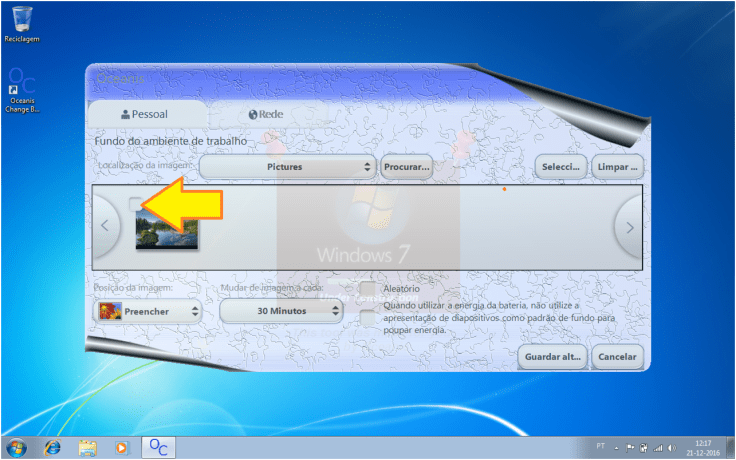The height and width of the screenshot is (460, 736).
Task: Tick the checkbox above the landscape thumbnail
Action: [x=137, y=203]
